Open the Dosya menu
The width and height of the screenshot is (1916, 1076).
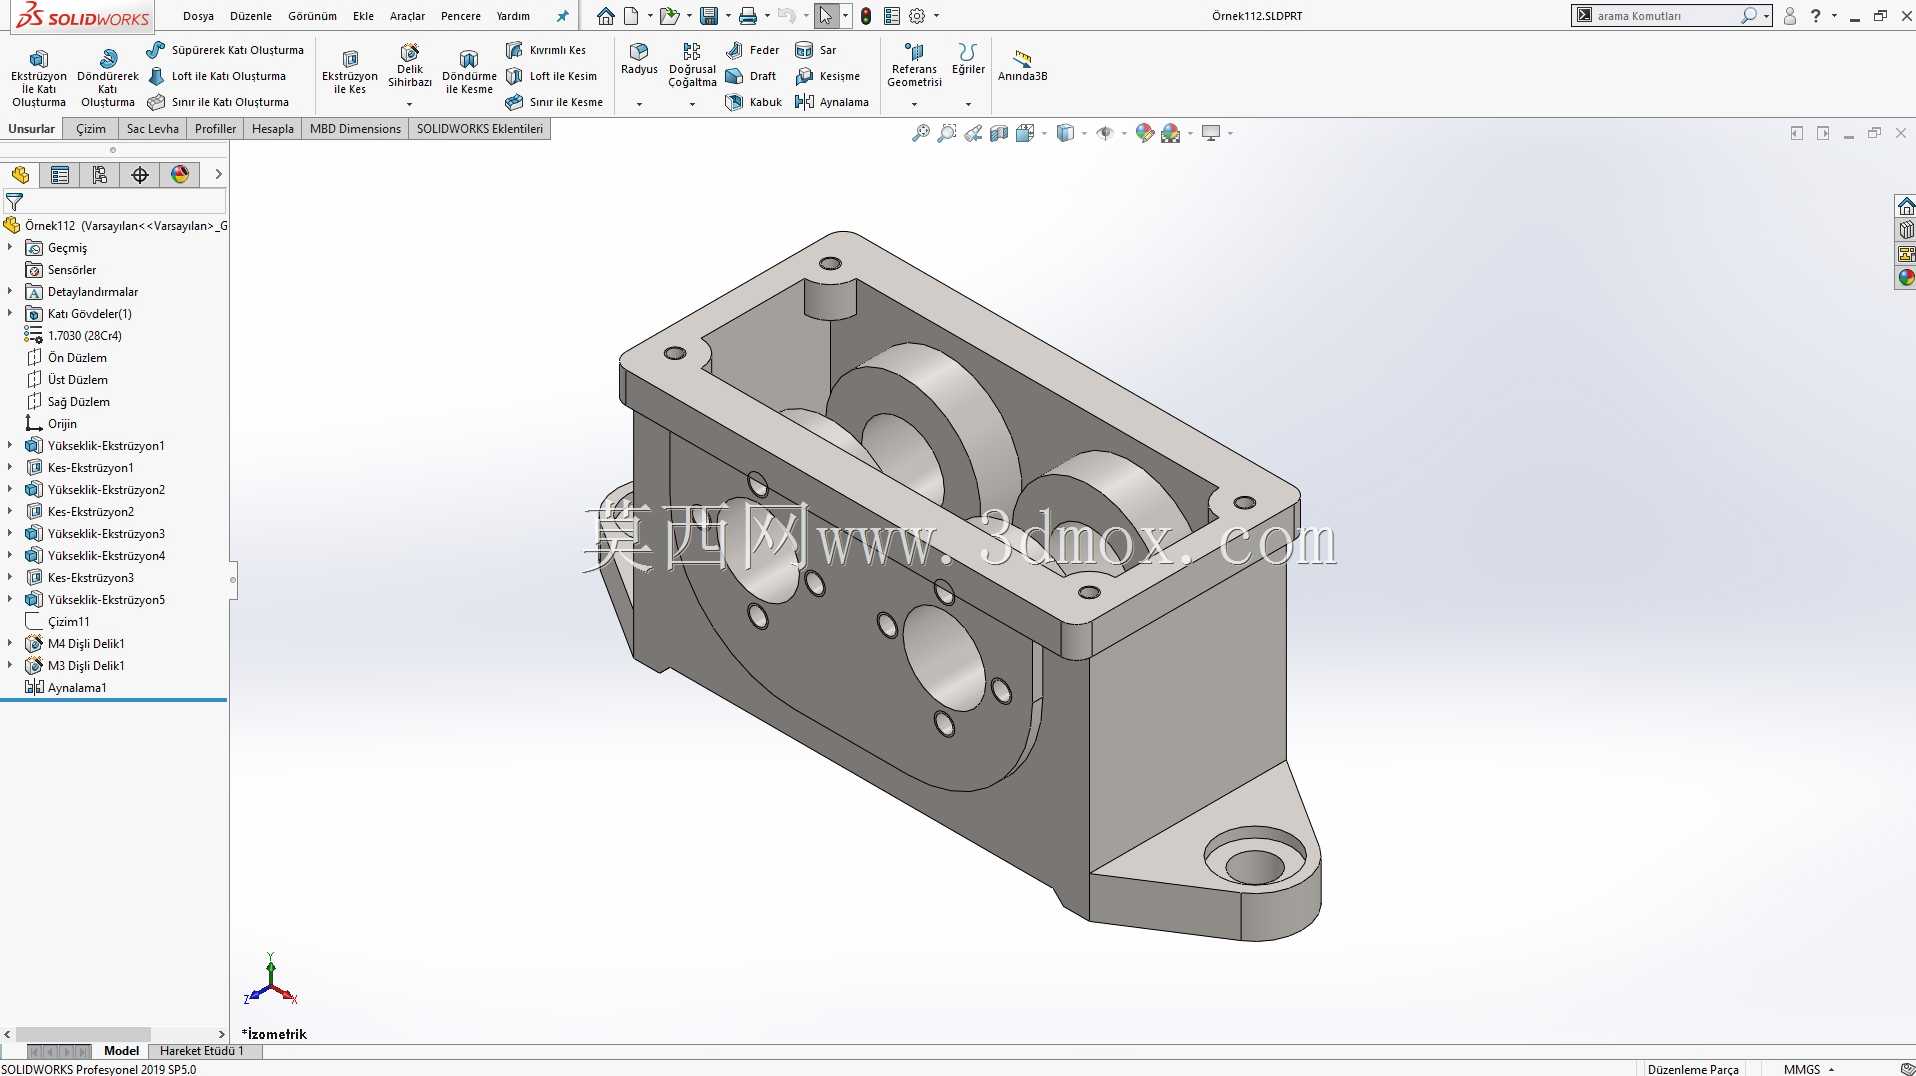198,16
